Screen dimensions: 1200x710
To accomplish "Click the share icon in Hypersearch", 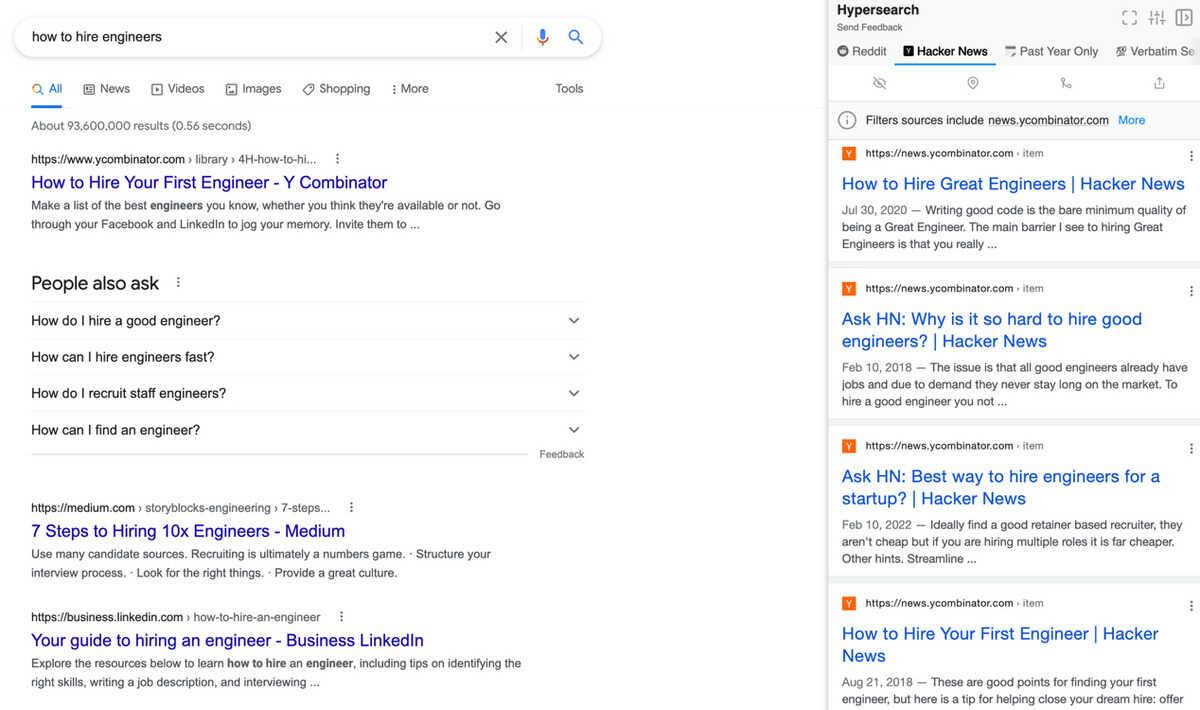I will 1159,83.
